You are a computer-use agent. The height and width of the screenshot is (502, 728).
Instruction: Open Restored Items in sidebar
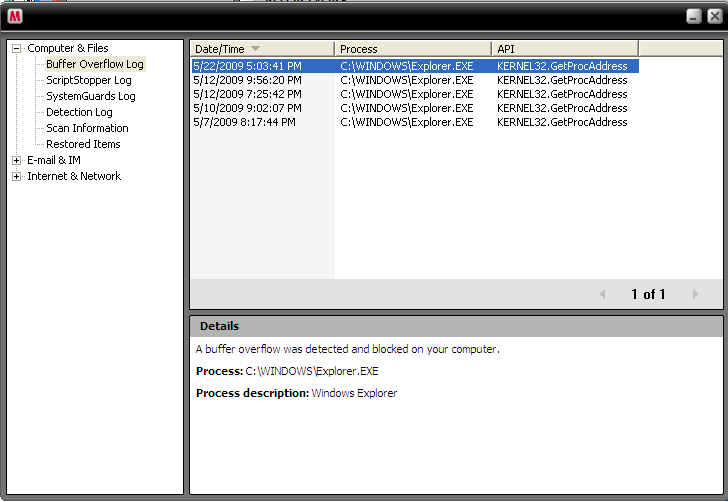point(83,144)
